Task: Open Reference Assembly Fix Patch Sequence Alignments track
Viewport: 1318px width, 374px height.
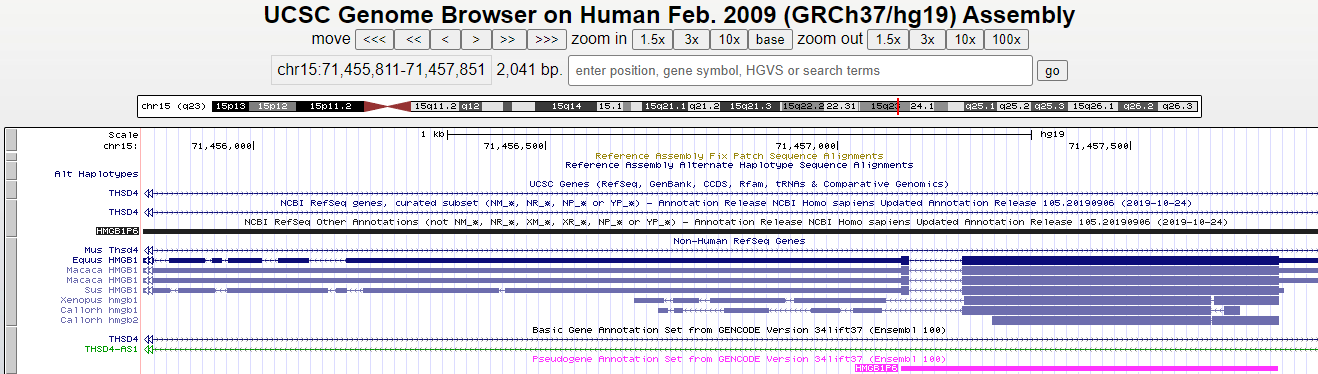Action: tap(739, 156)
